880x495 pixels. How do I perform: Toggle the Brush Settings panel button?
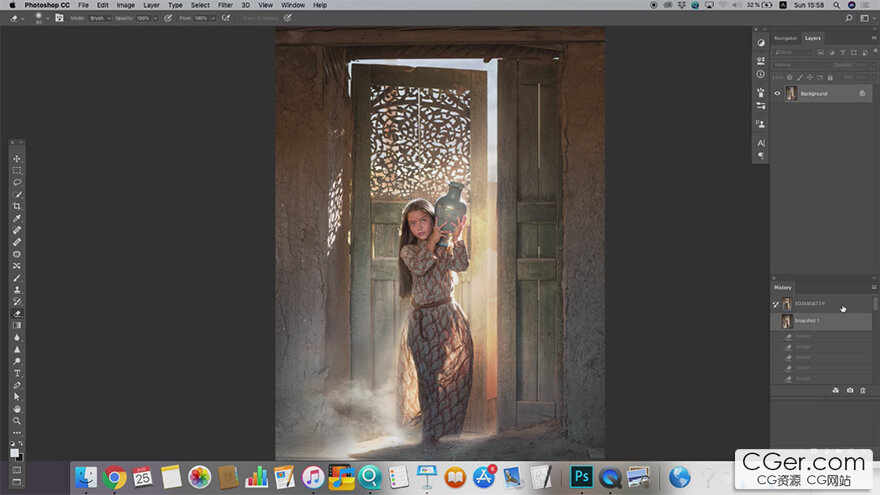coord(59,18)
